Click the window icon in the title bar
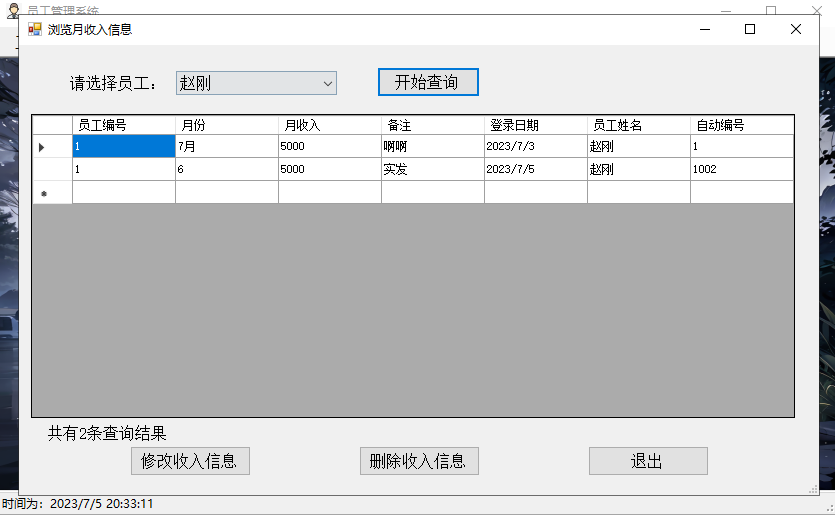The height and width of the screenshot is (515, 835). click(35, 30)
